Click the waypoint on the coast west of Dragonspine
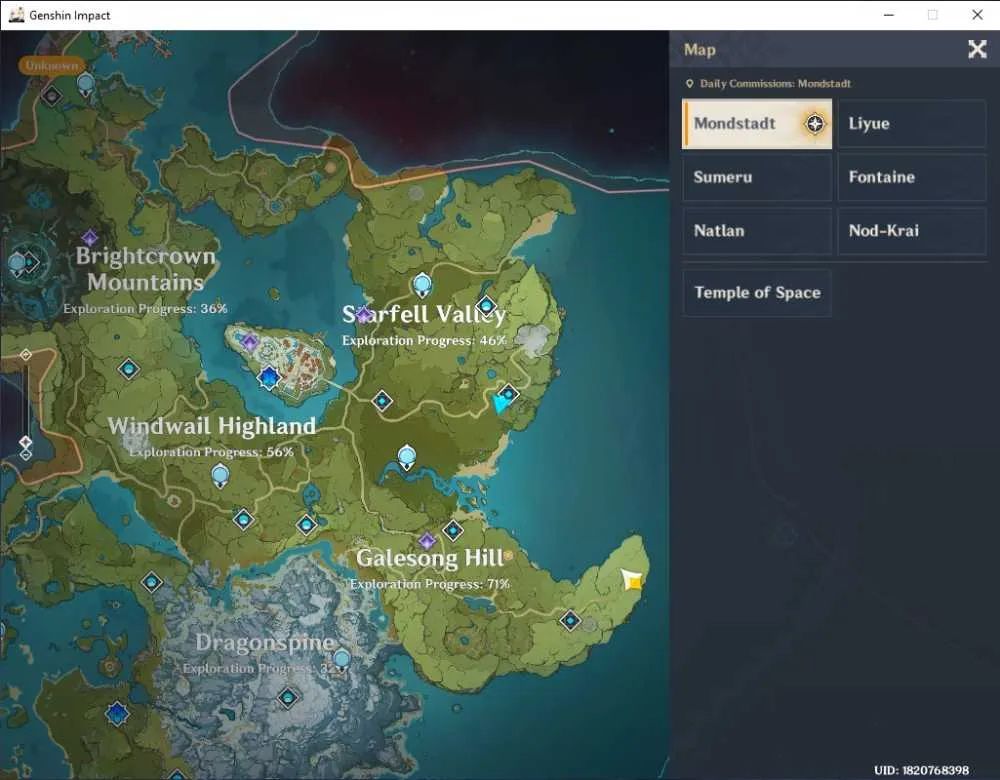1000x780 pixels. 152,582
